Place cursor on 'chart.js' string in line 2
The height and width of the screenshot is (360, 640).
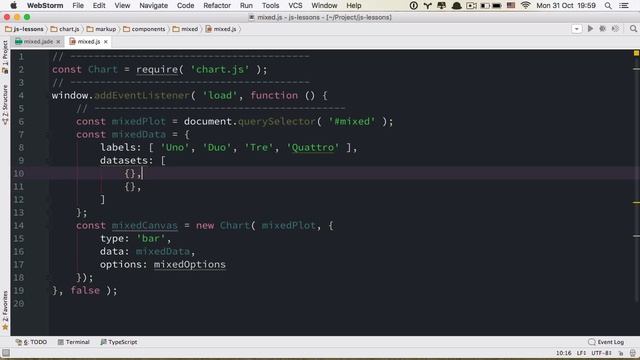pyautogui.click(x=220, y=69)
